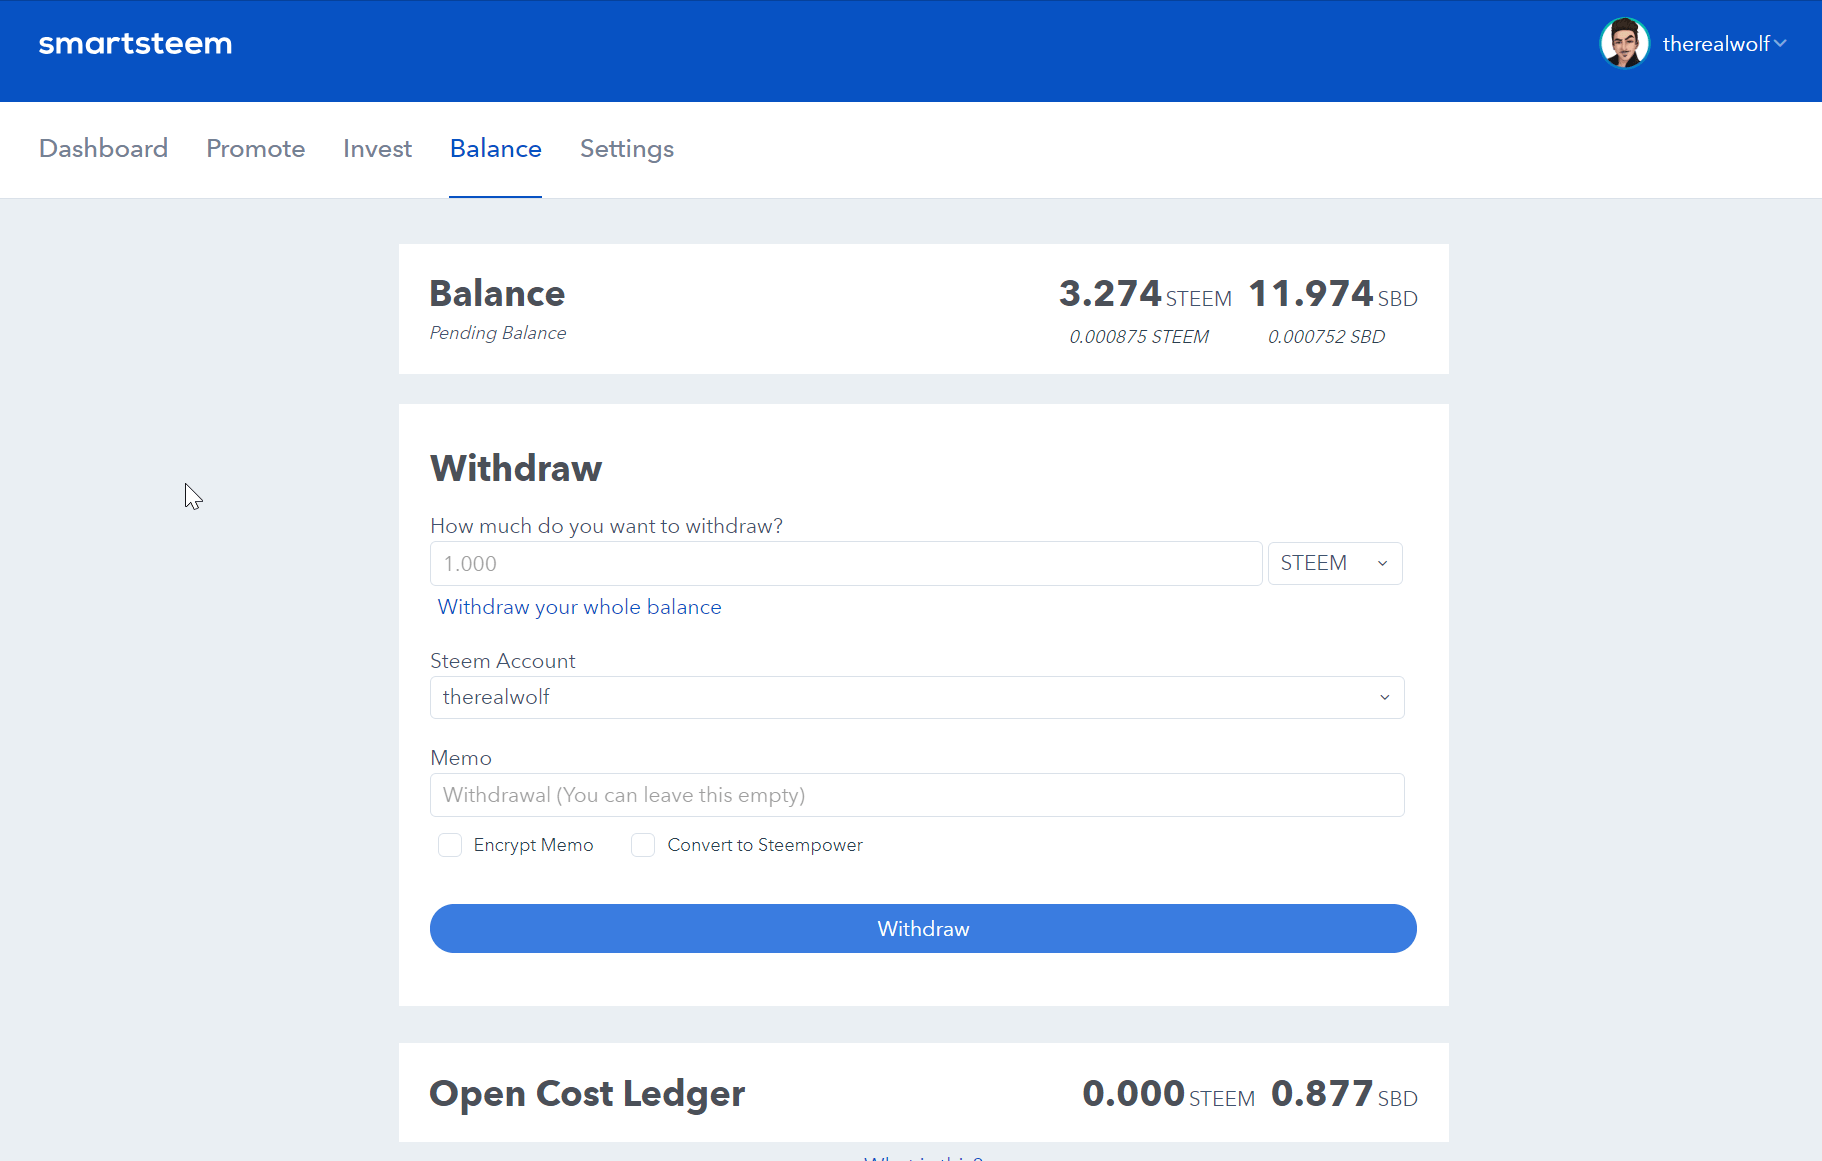Click into the Memo text field
The image size is (1822, 1161).
point(917,795)
